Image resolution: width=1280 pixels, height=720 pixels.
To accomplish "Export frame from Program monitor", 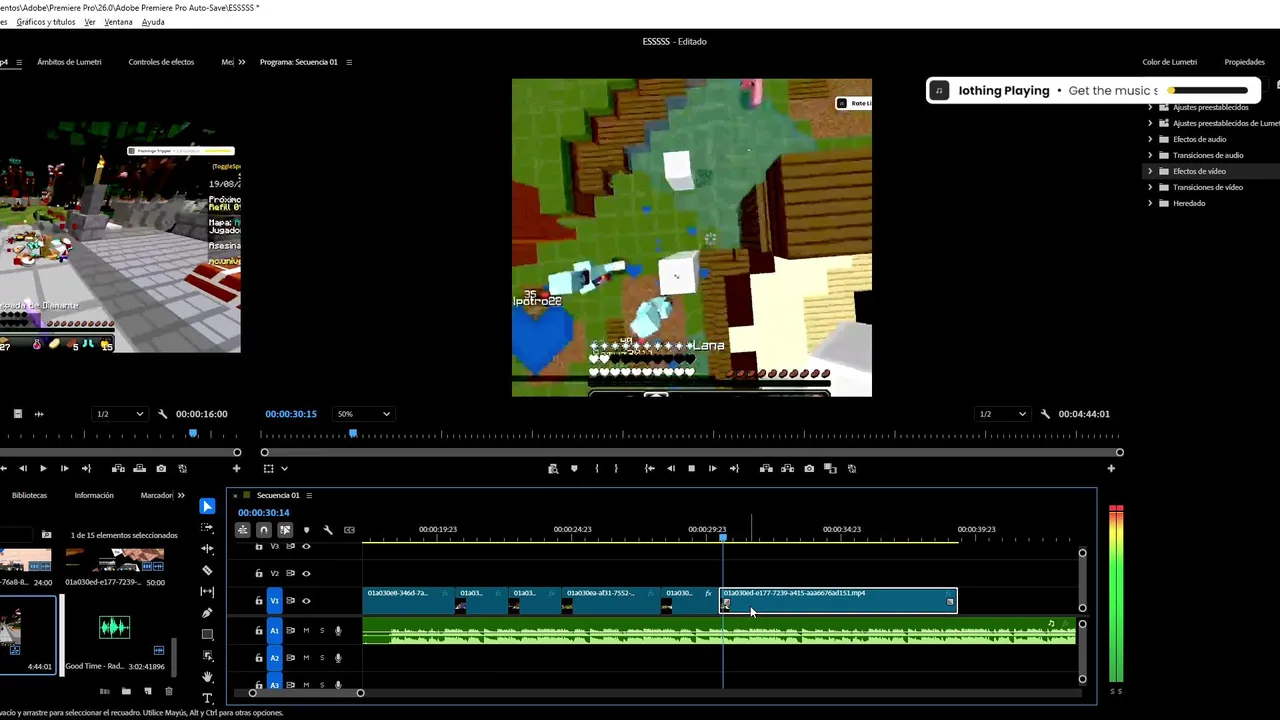I will (x=809, y=468).
